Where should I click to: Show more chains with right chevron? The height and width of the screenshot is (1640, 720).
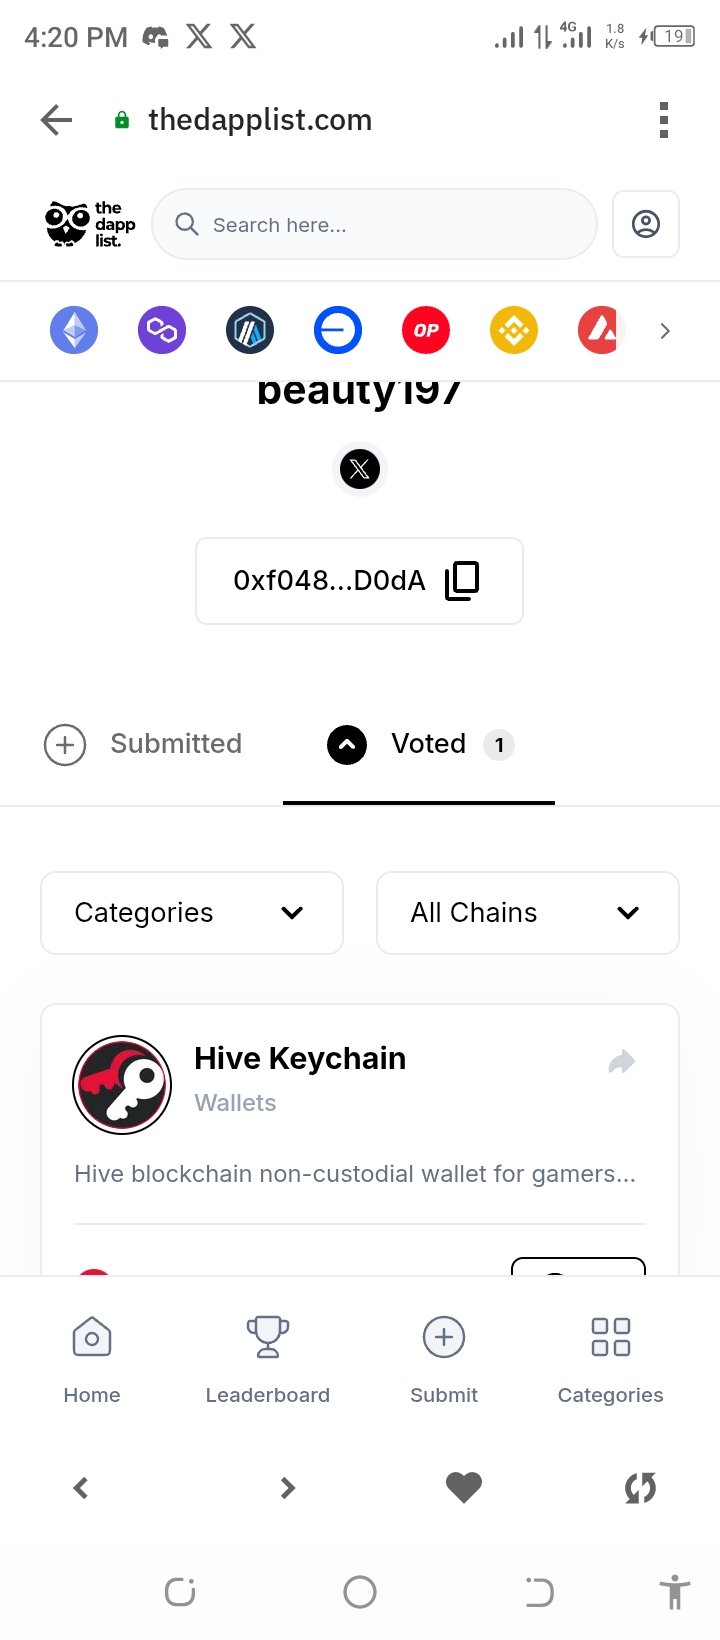[x=665, y=331]
